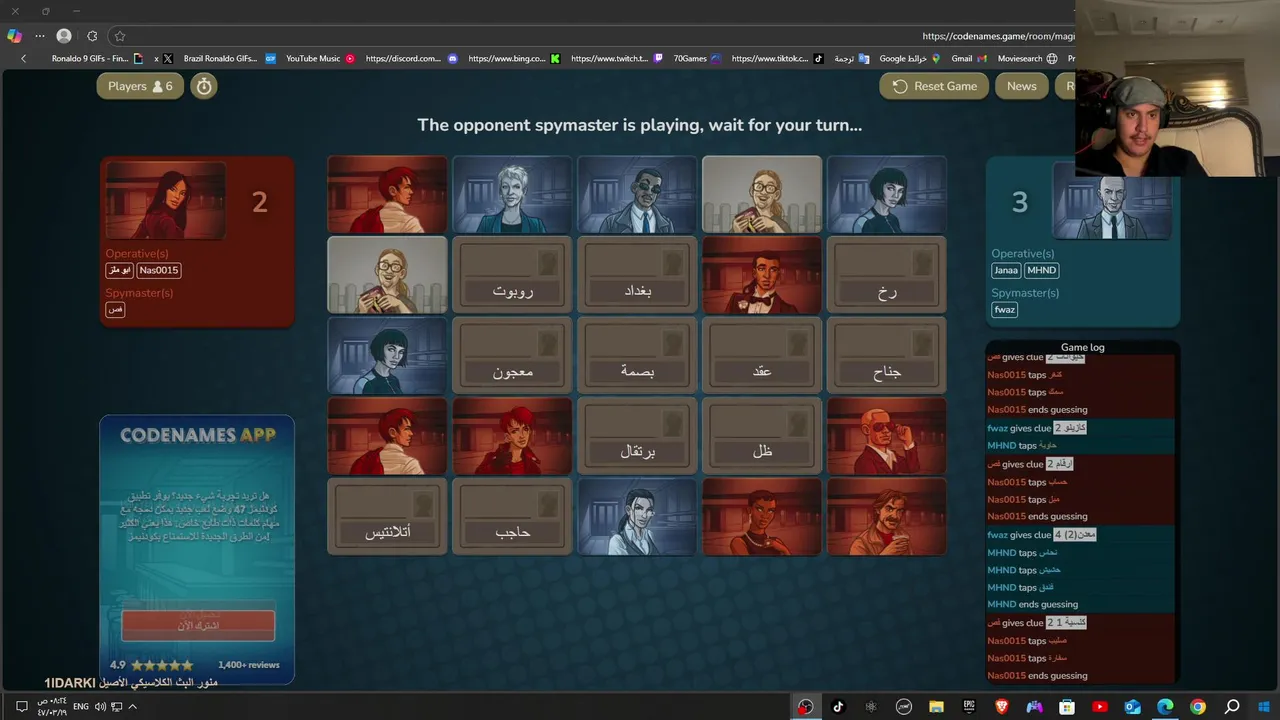Click log entry MHND ends guessing

pyautogui.click(x=1032, y=604)
